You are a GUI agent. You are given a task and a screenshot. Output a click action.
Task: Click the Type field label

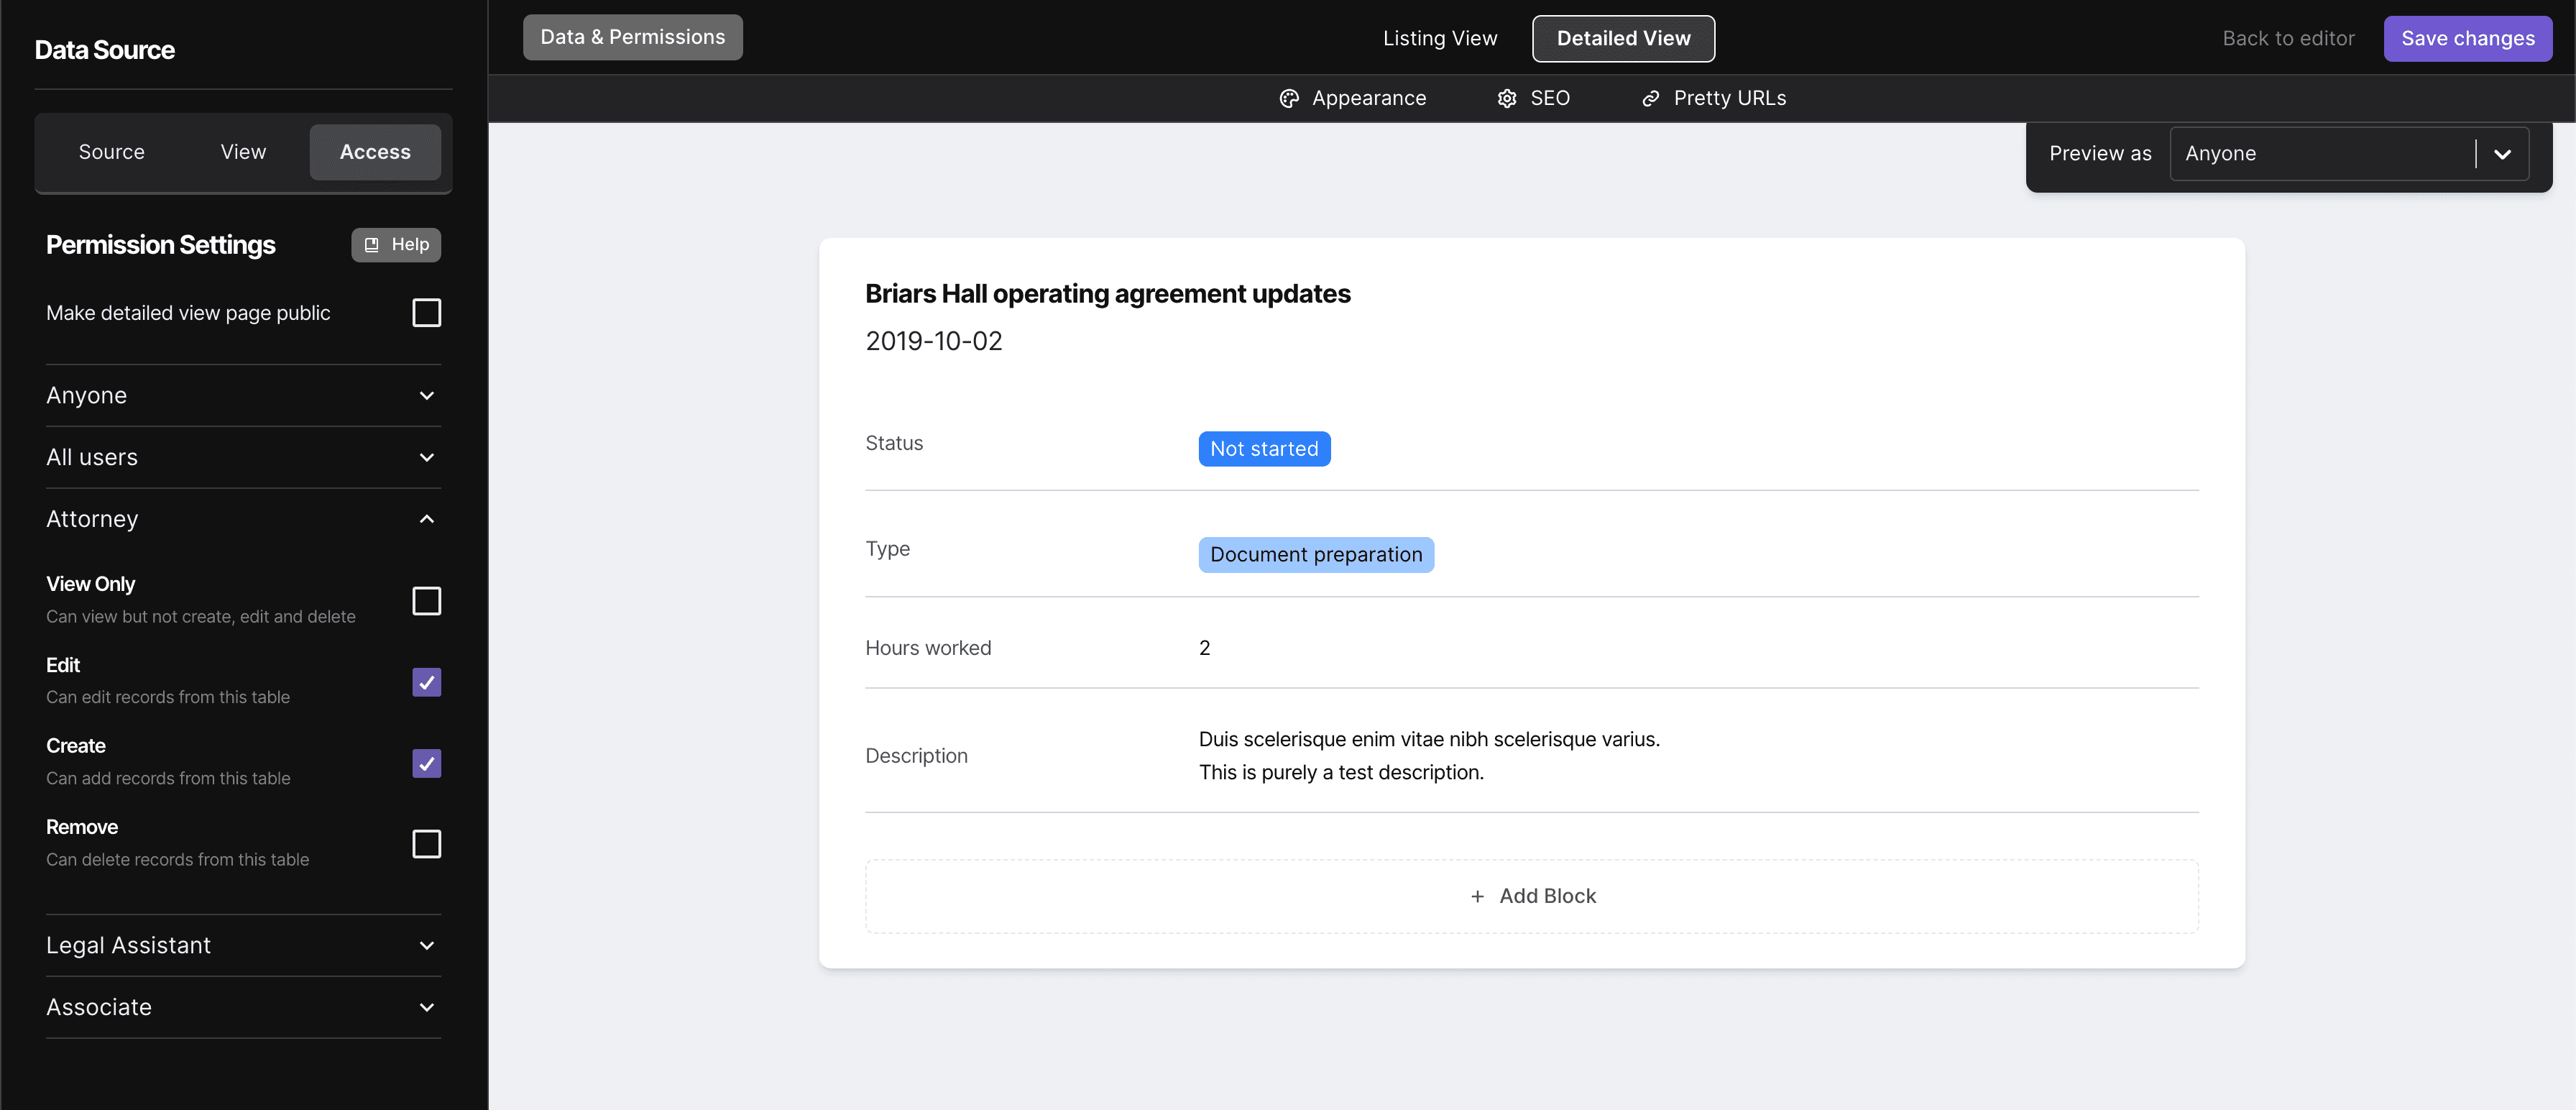tap(887, 549)
